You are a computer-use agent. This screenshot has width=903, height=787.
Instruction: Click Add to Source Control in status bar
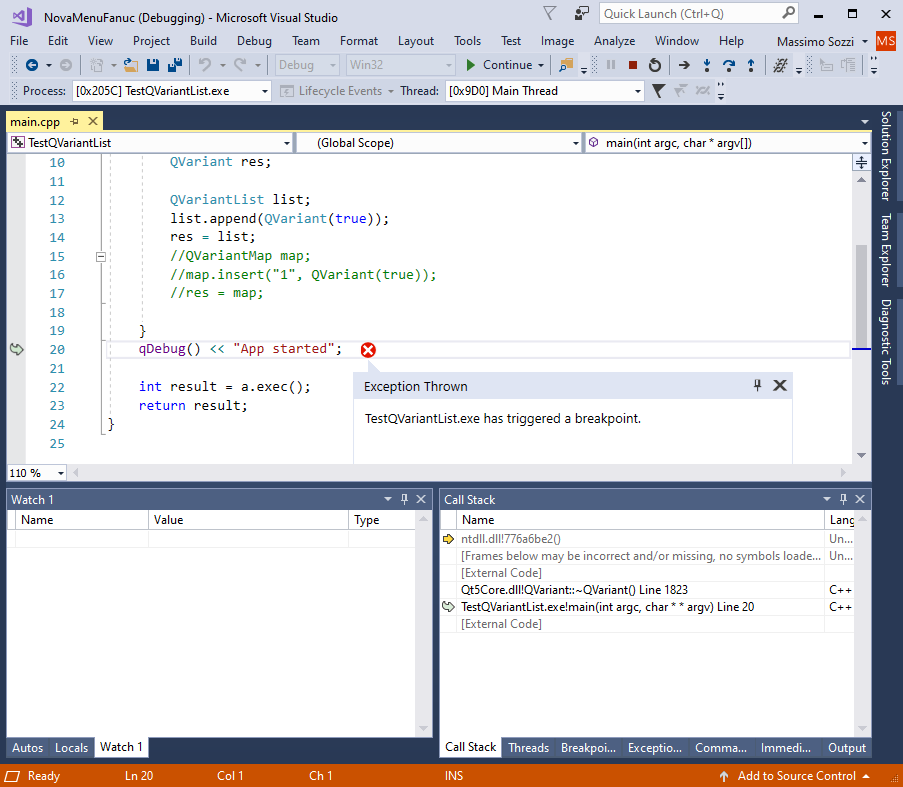coord(795,775)
